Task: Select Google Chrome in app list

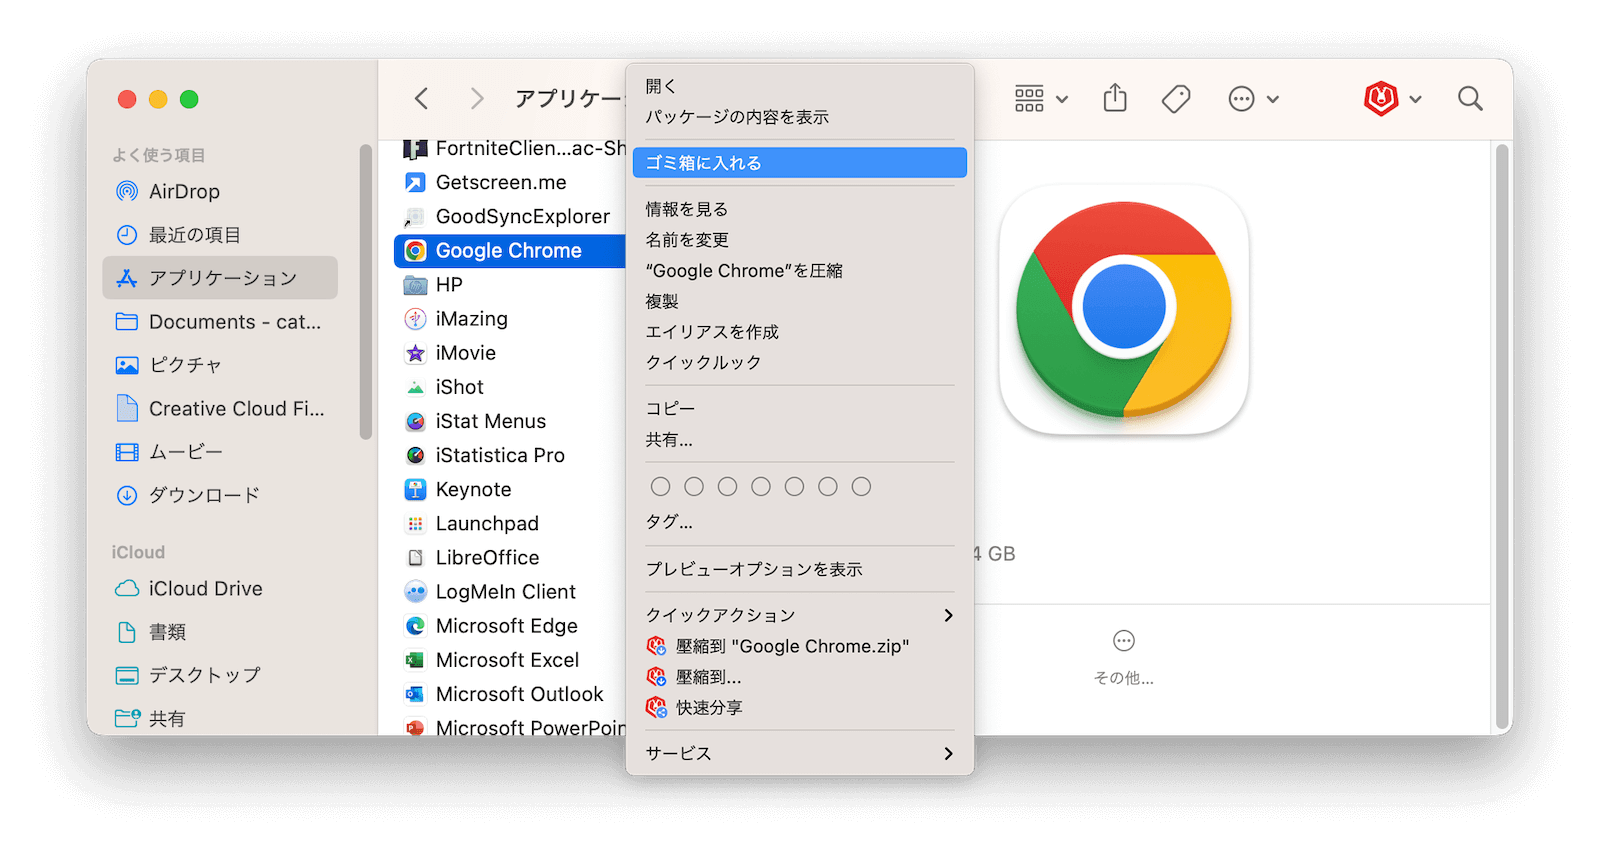Action: click(x=510, y=251)
